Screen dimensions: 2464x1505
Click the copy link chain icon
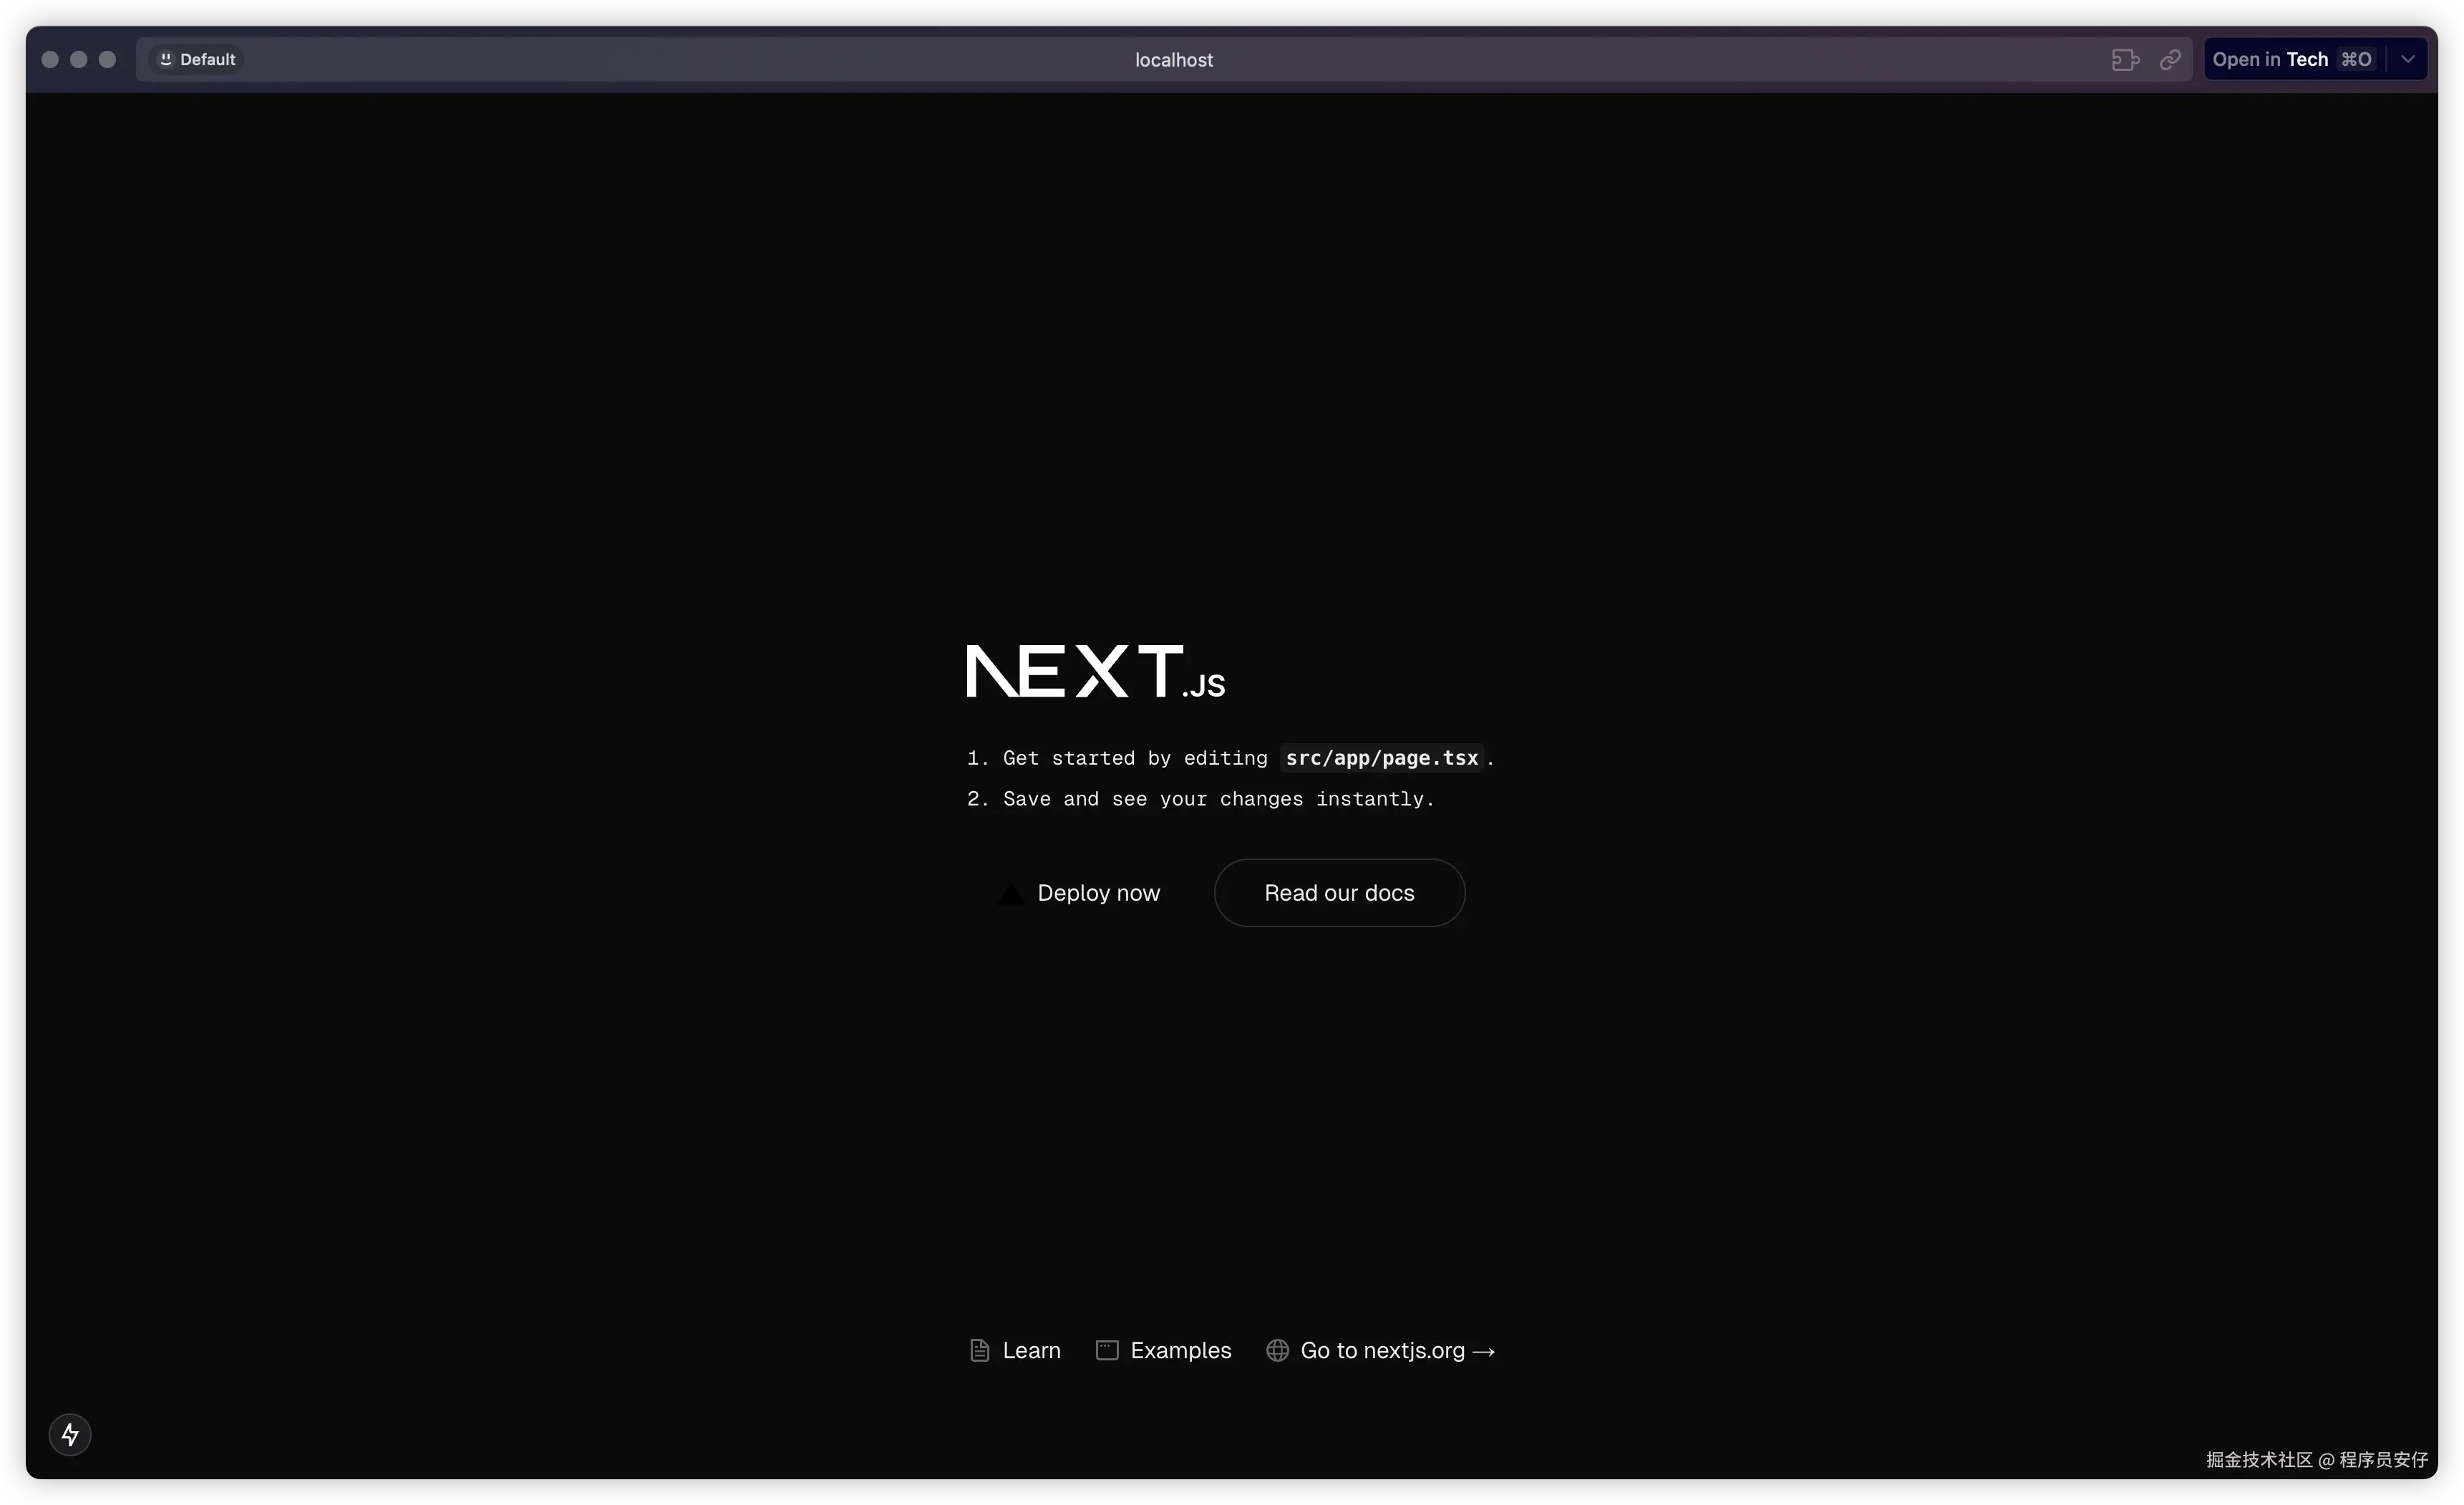[2170, 60]
